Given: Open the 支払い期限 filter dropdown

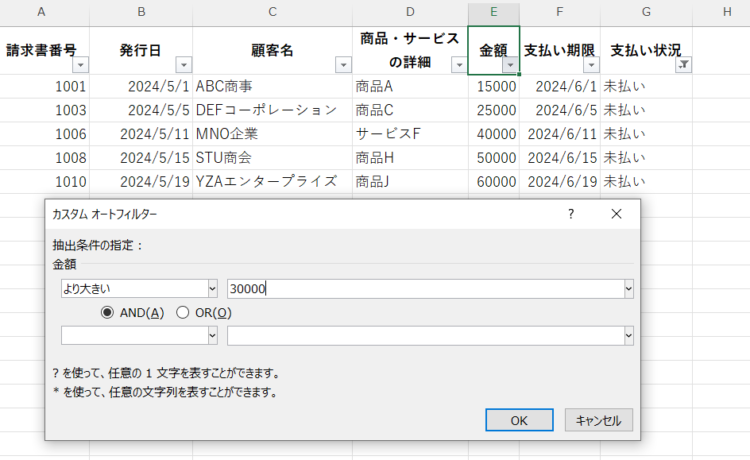Looking at the screenshot, I should [x=592, y=65].
